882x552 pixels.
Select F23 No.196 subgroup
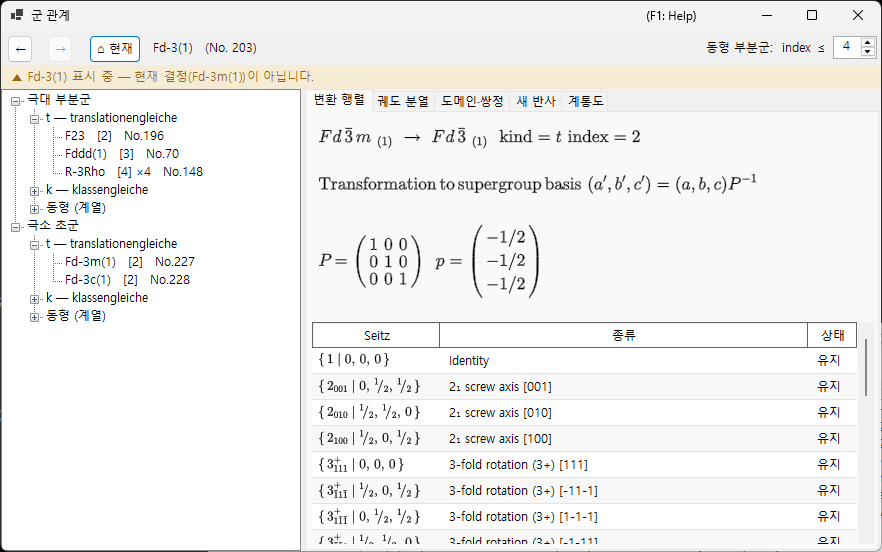[114, 136]
